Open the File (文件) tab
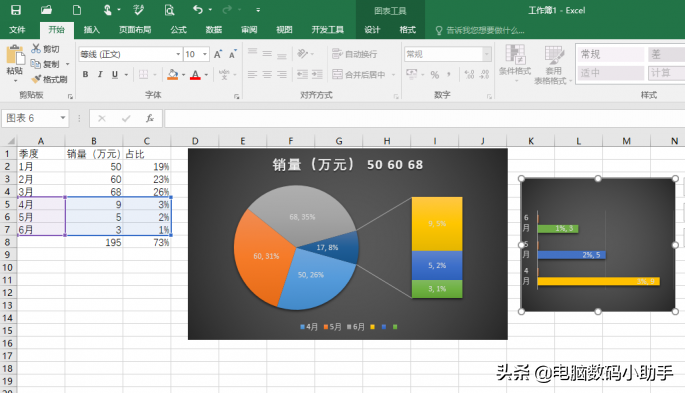 click(x=17, y=30)
